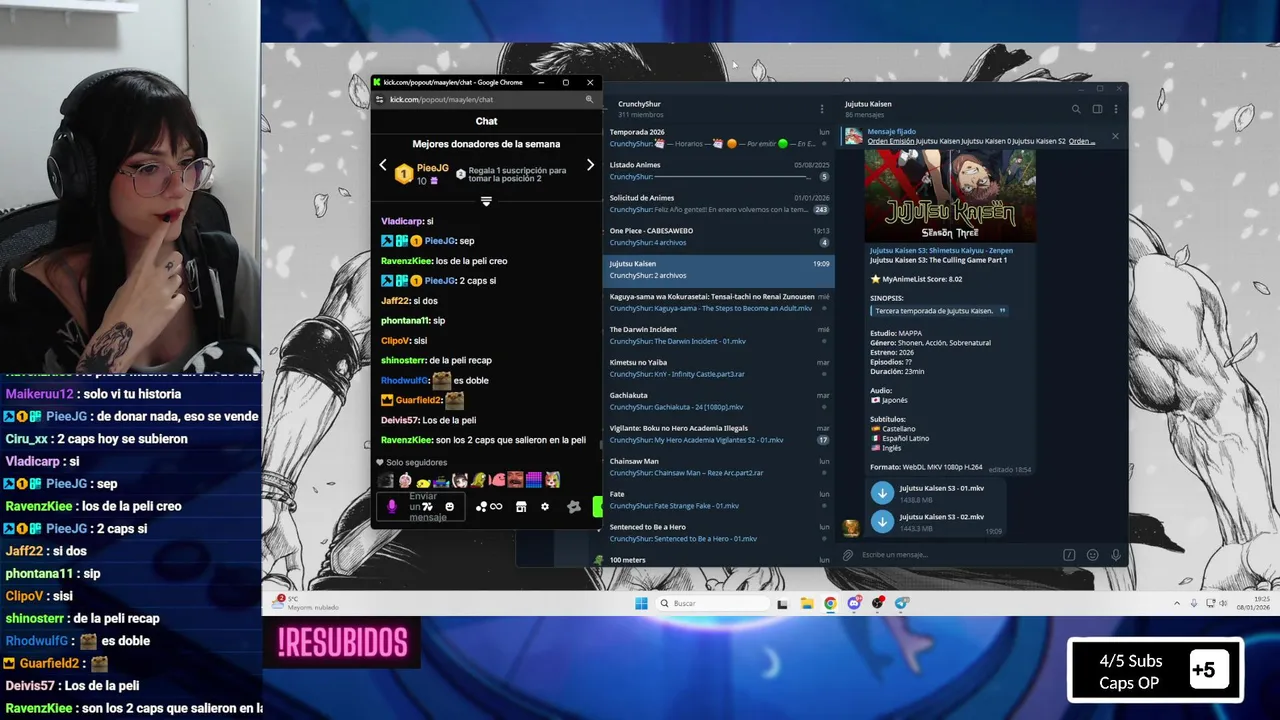
Task: Open Kaguya-sama wa Kokurasetai topic
Action: (719, 302)
